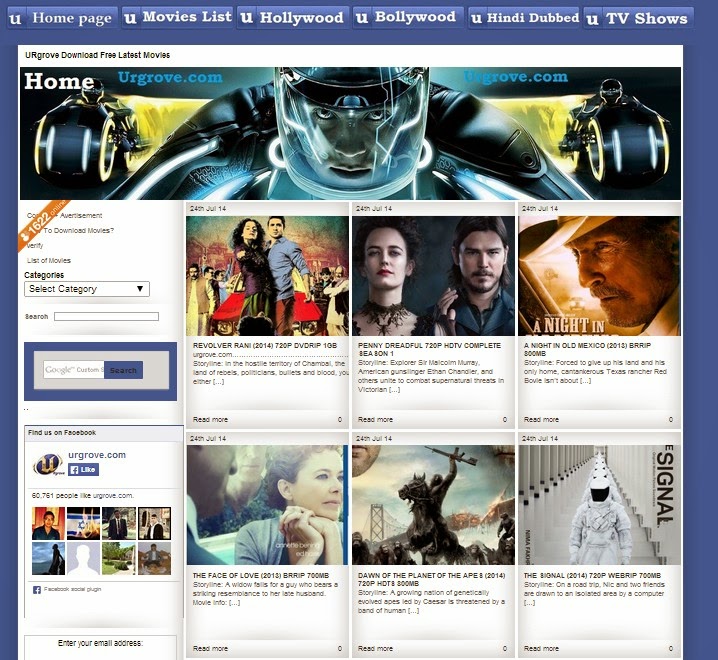This screenshot has width=718, height=660.
Task: Click the 'u' icon beside Home page
Action: 16,18
